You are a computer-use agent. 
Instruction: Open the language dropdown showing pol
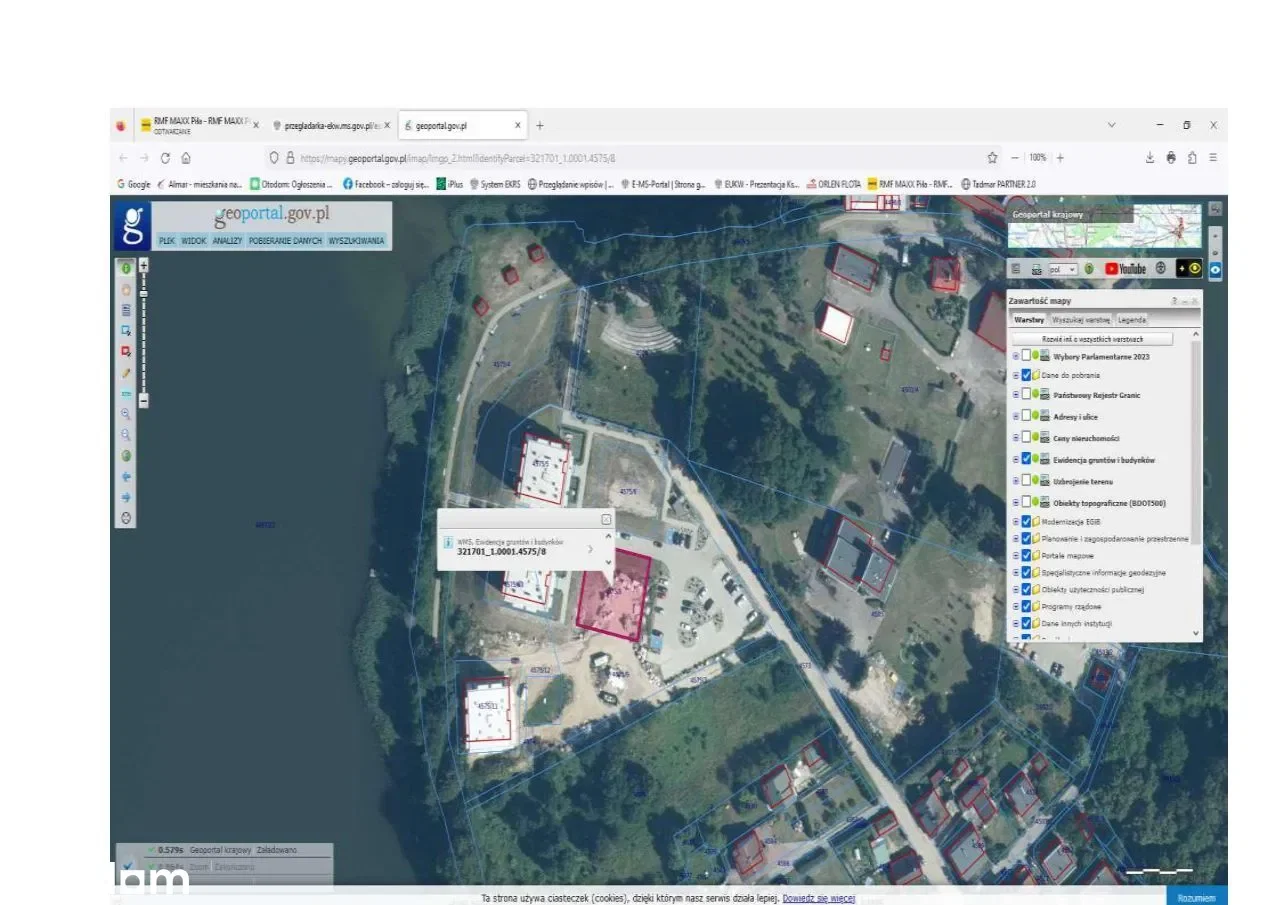[x=1061, y=269]
